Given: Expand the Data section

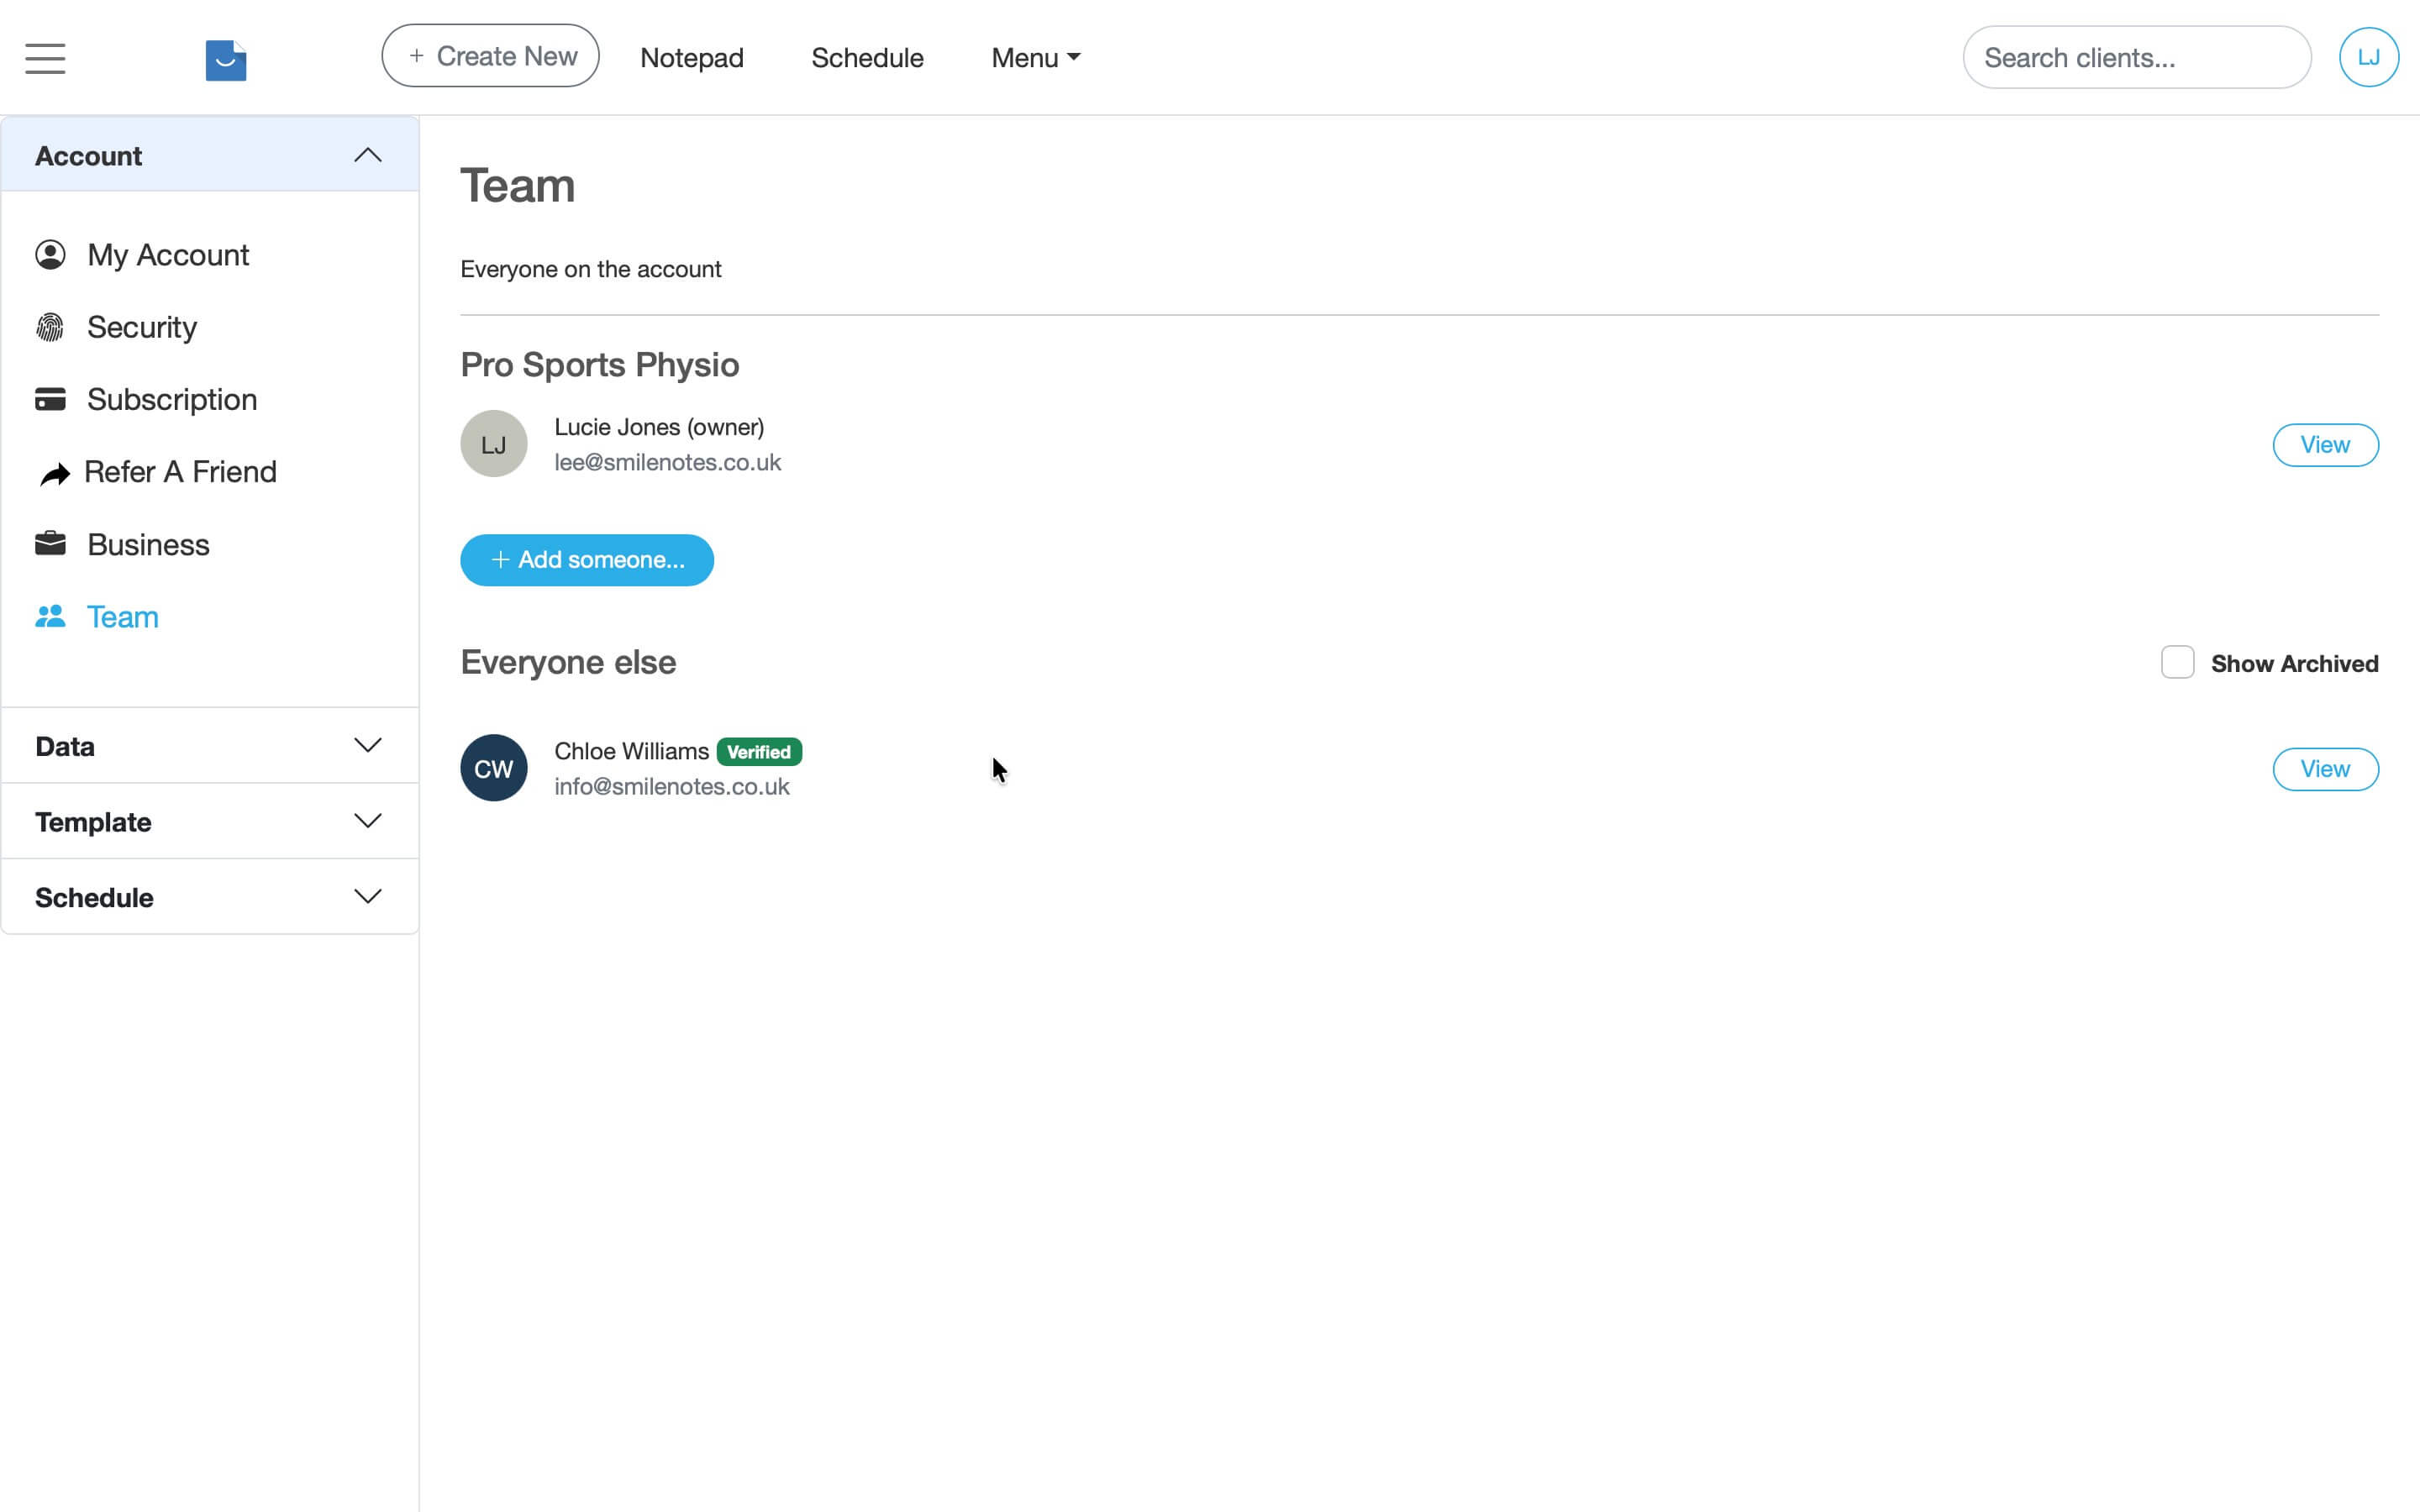Looking at the screenshot, I should [367, 745].
